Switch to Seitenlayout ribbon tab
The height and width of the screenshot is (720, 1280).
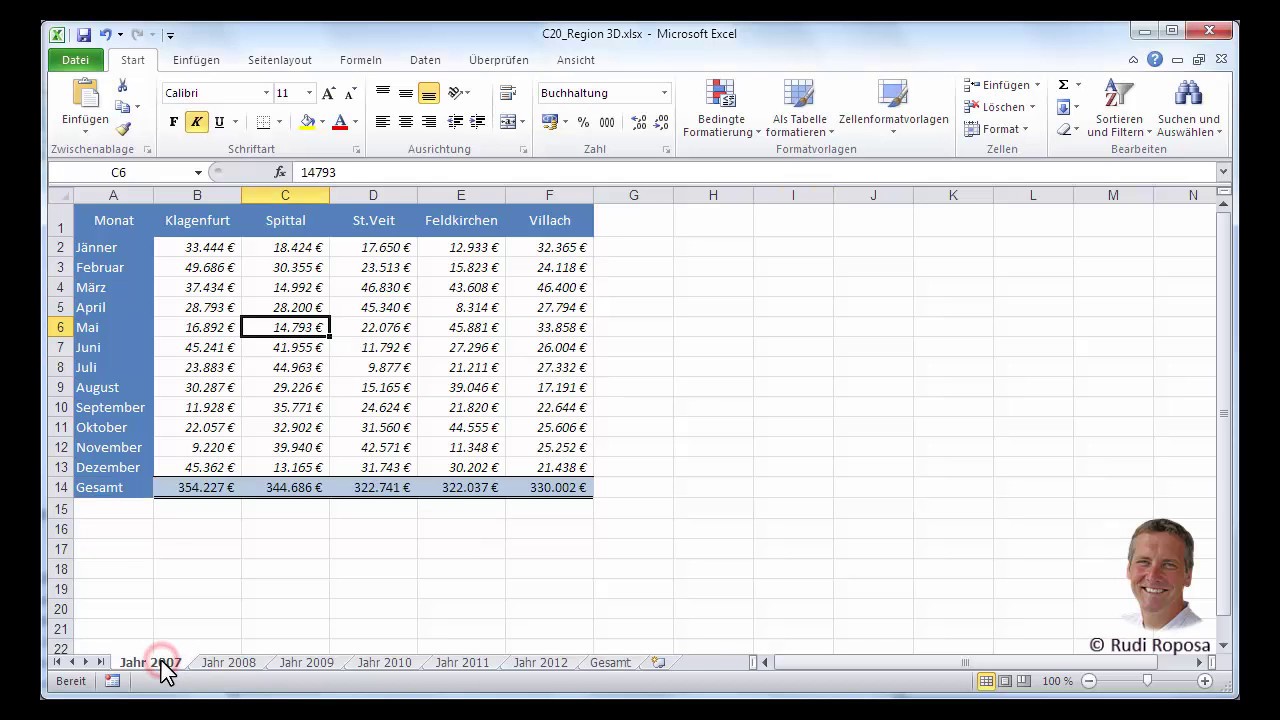point(280,60)
